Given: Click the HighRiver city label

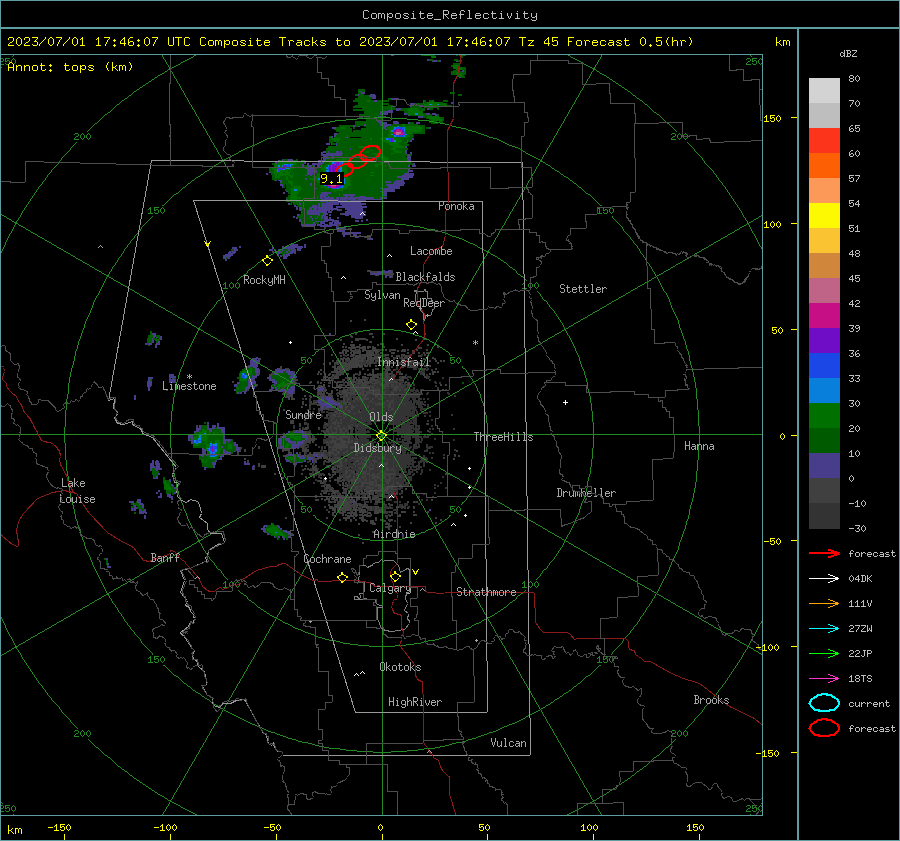Looking at the screenshot, I should point(415,702).
